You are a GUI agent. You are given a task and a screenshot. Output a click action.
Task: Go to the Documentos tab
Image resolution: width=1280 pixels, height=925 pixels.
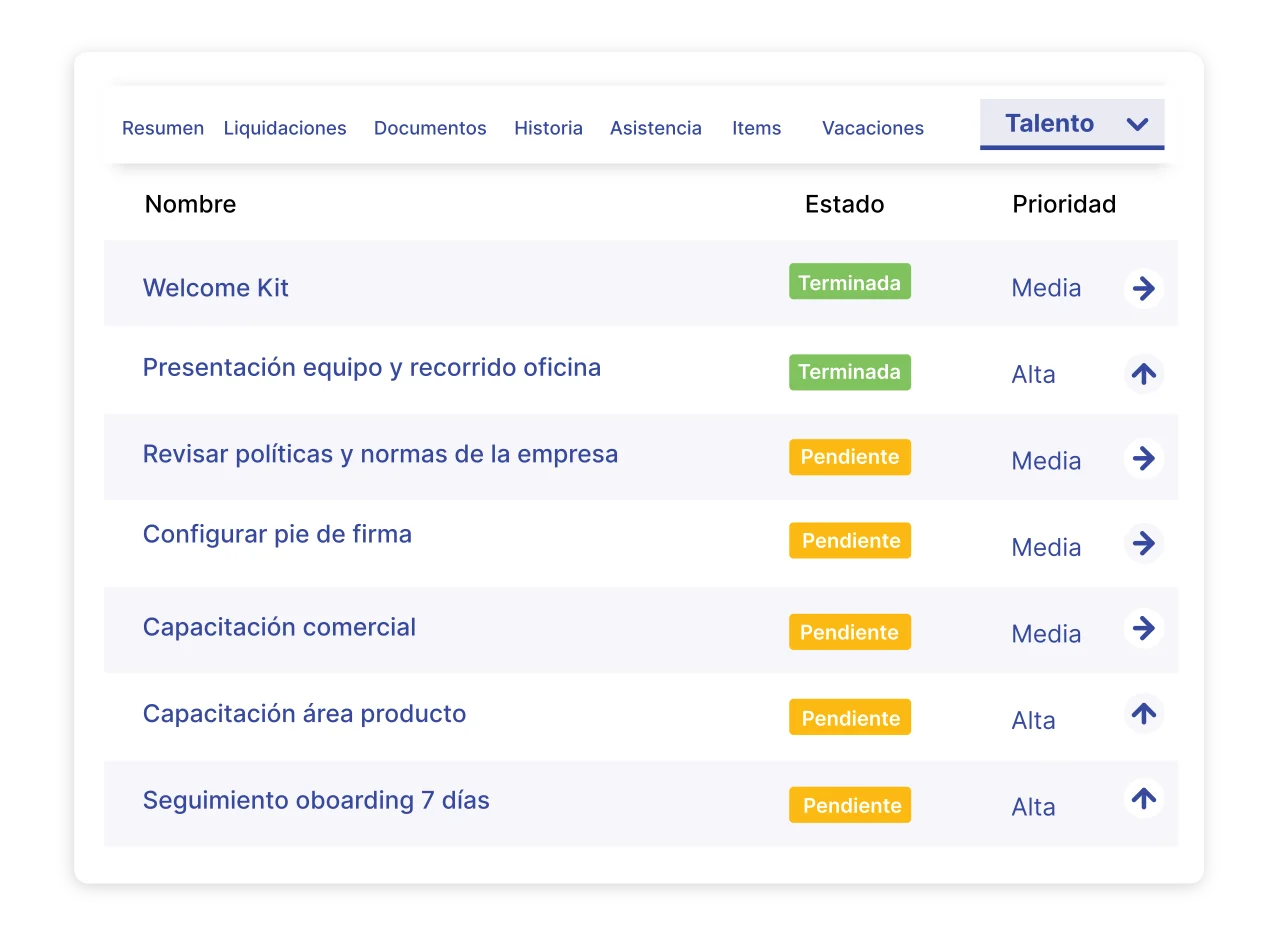(x=430, y=128)
